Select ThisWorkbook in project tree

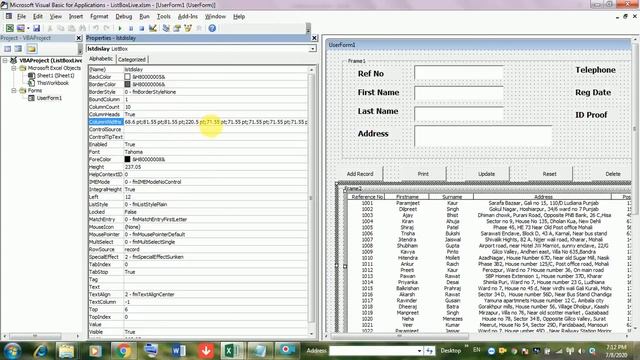[53, 83]
